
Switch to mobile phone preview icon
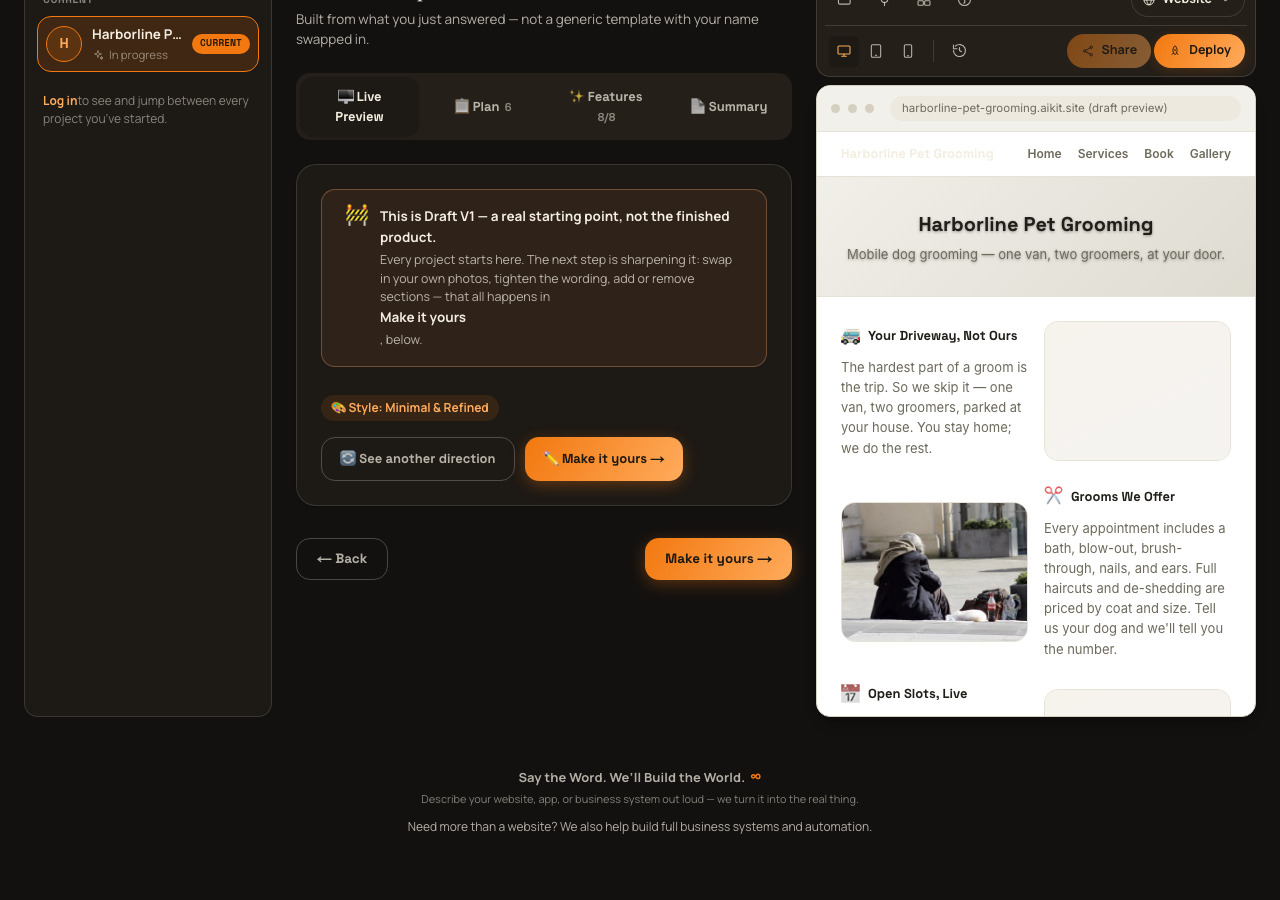coord(908,51)
